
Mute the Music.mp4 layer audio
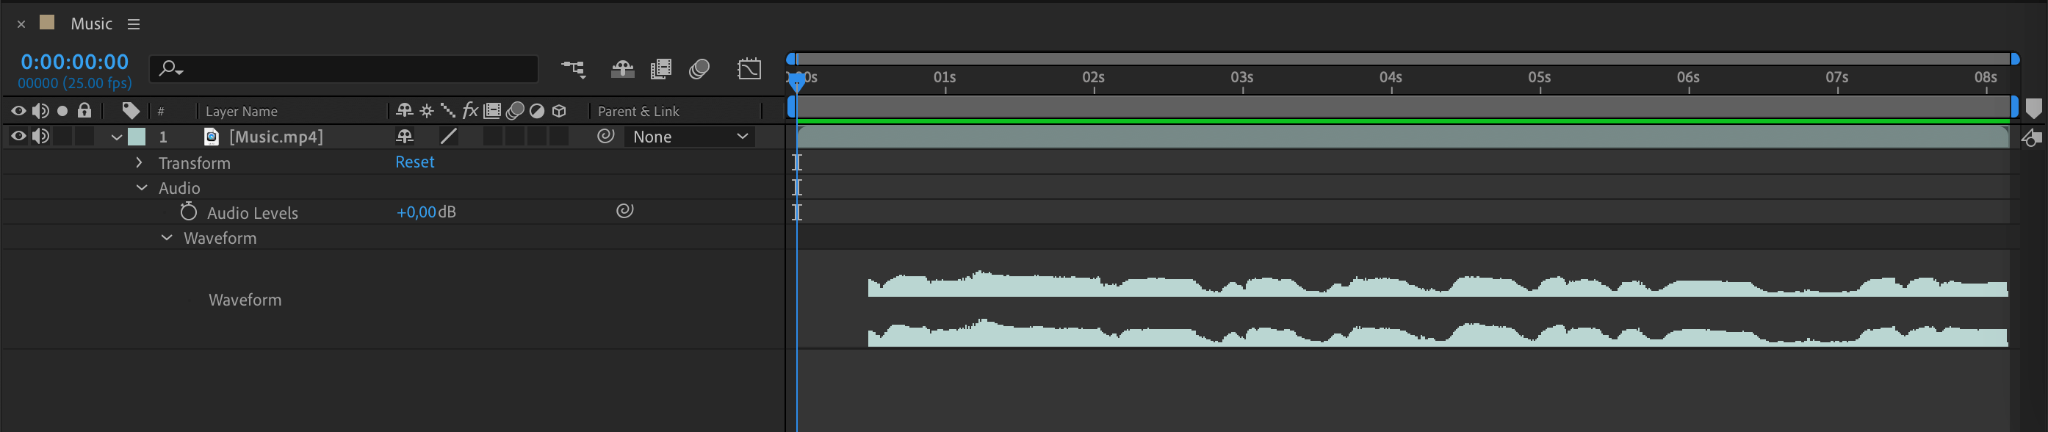[40, 137]
